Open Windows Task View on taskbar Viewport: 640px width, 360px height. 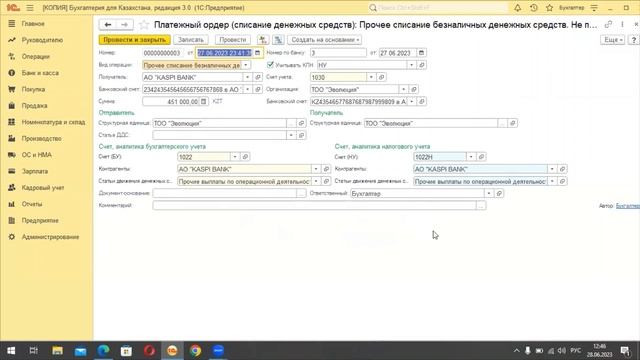click(x=33, y=351)
